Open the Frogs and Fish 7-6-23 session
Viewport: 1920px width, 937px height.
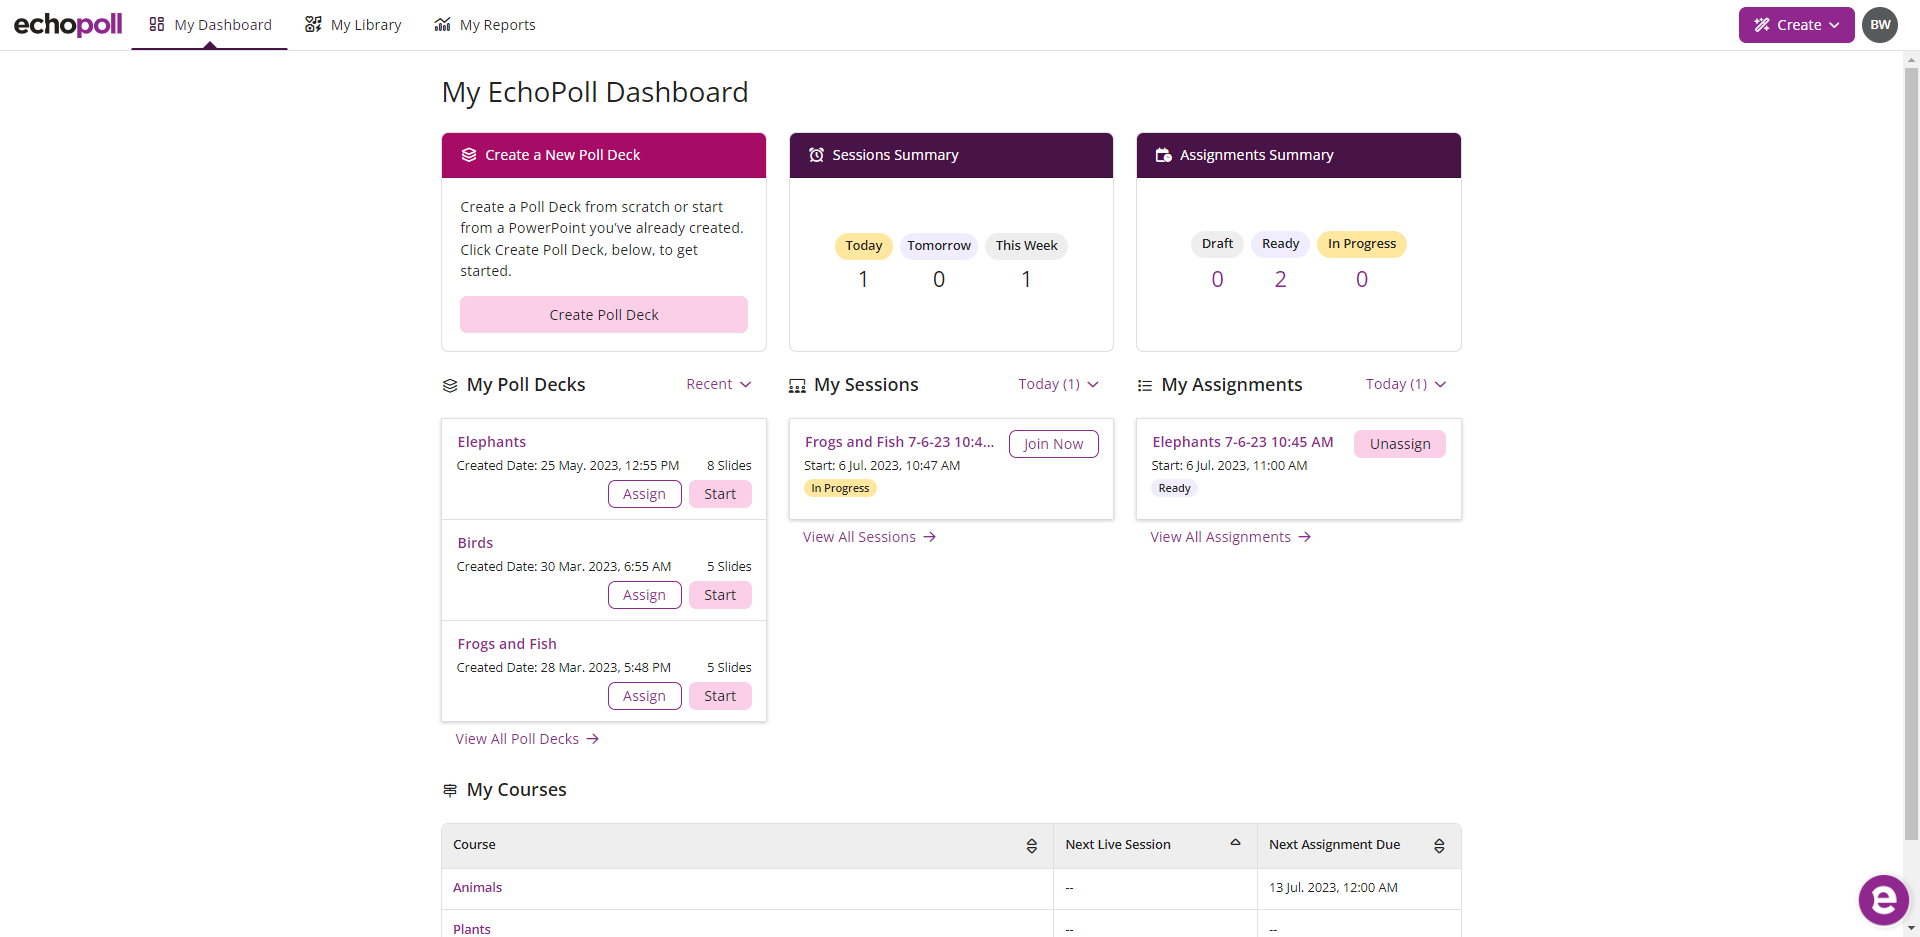[x=900, y=442]
